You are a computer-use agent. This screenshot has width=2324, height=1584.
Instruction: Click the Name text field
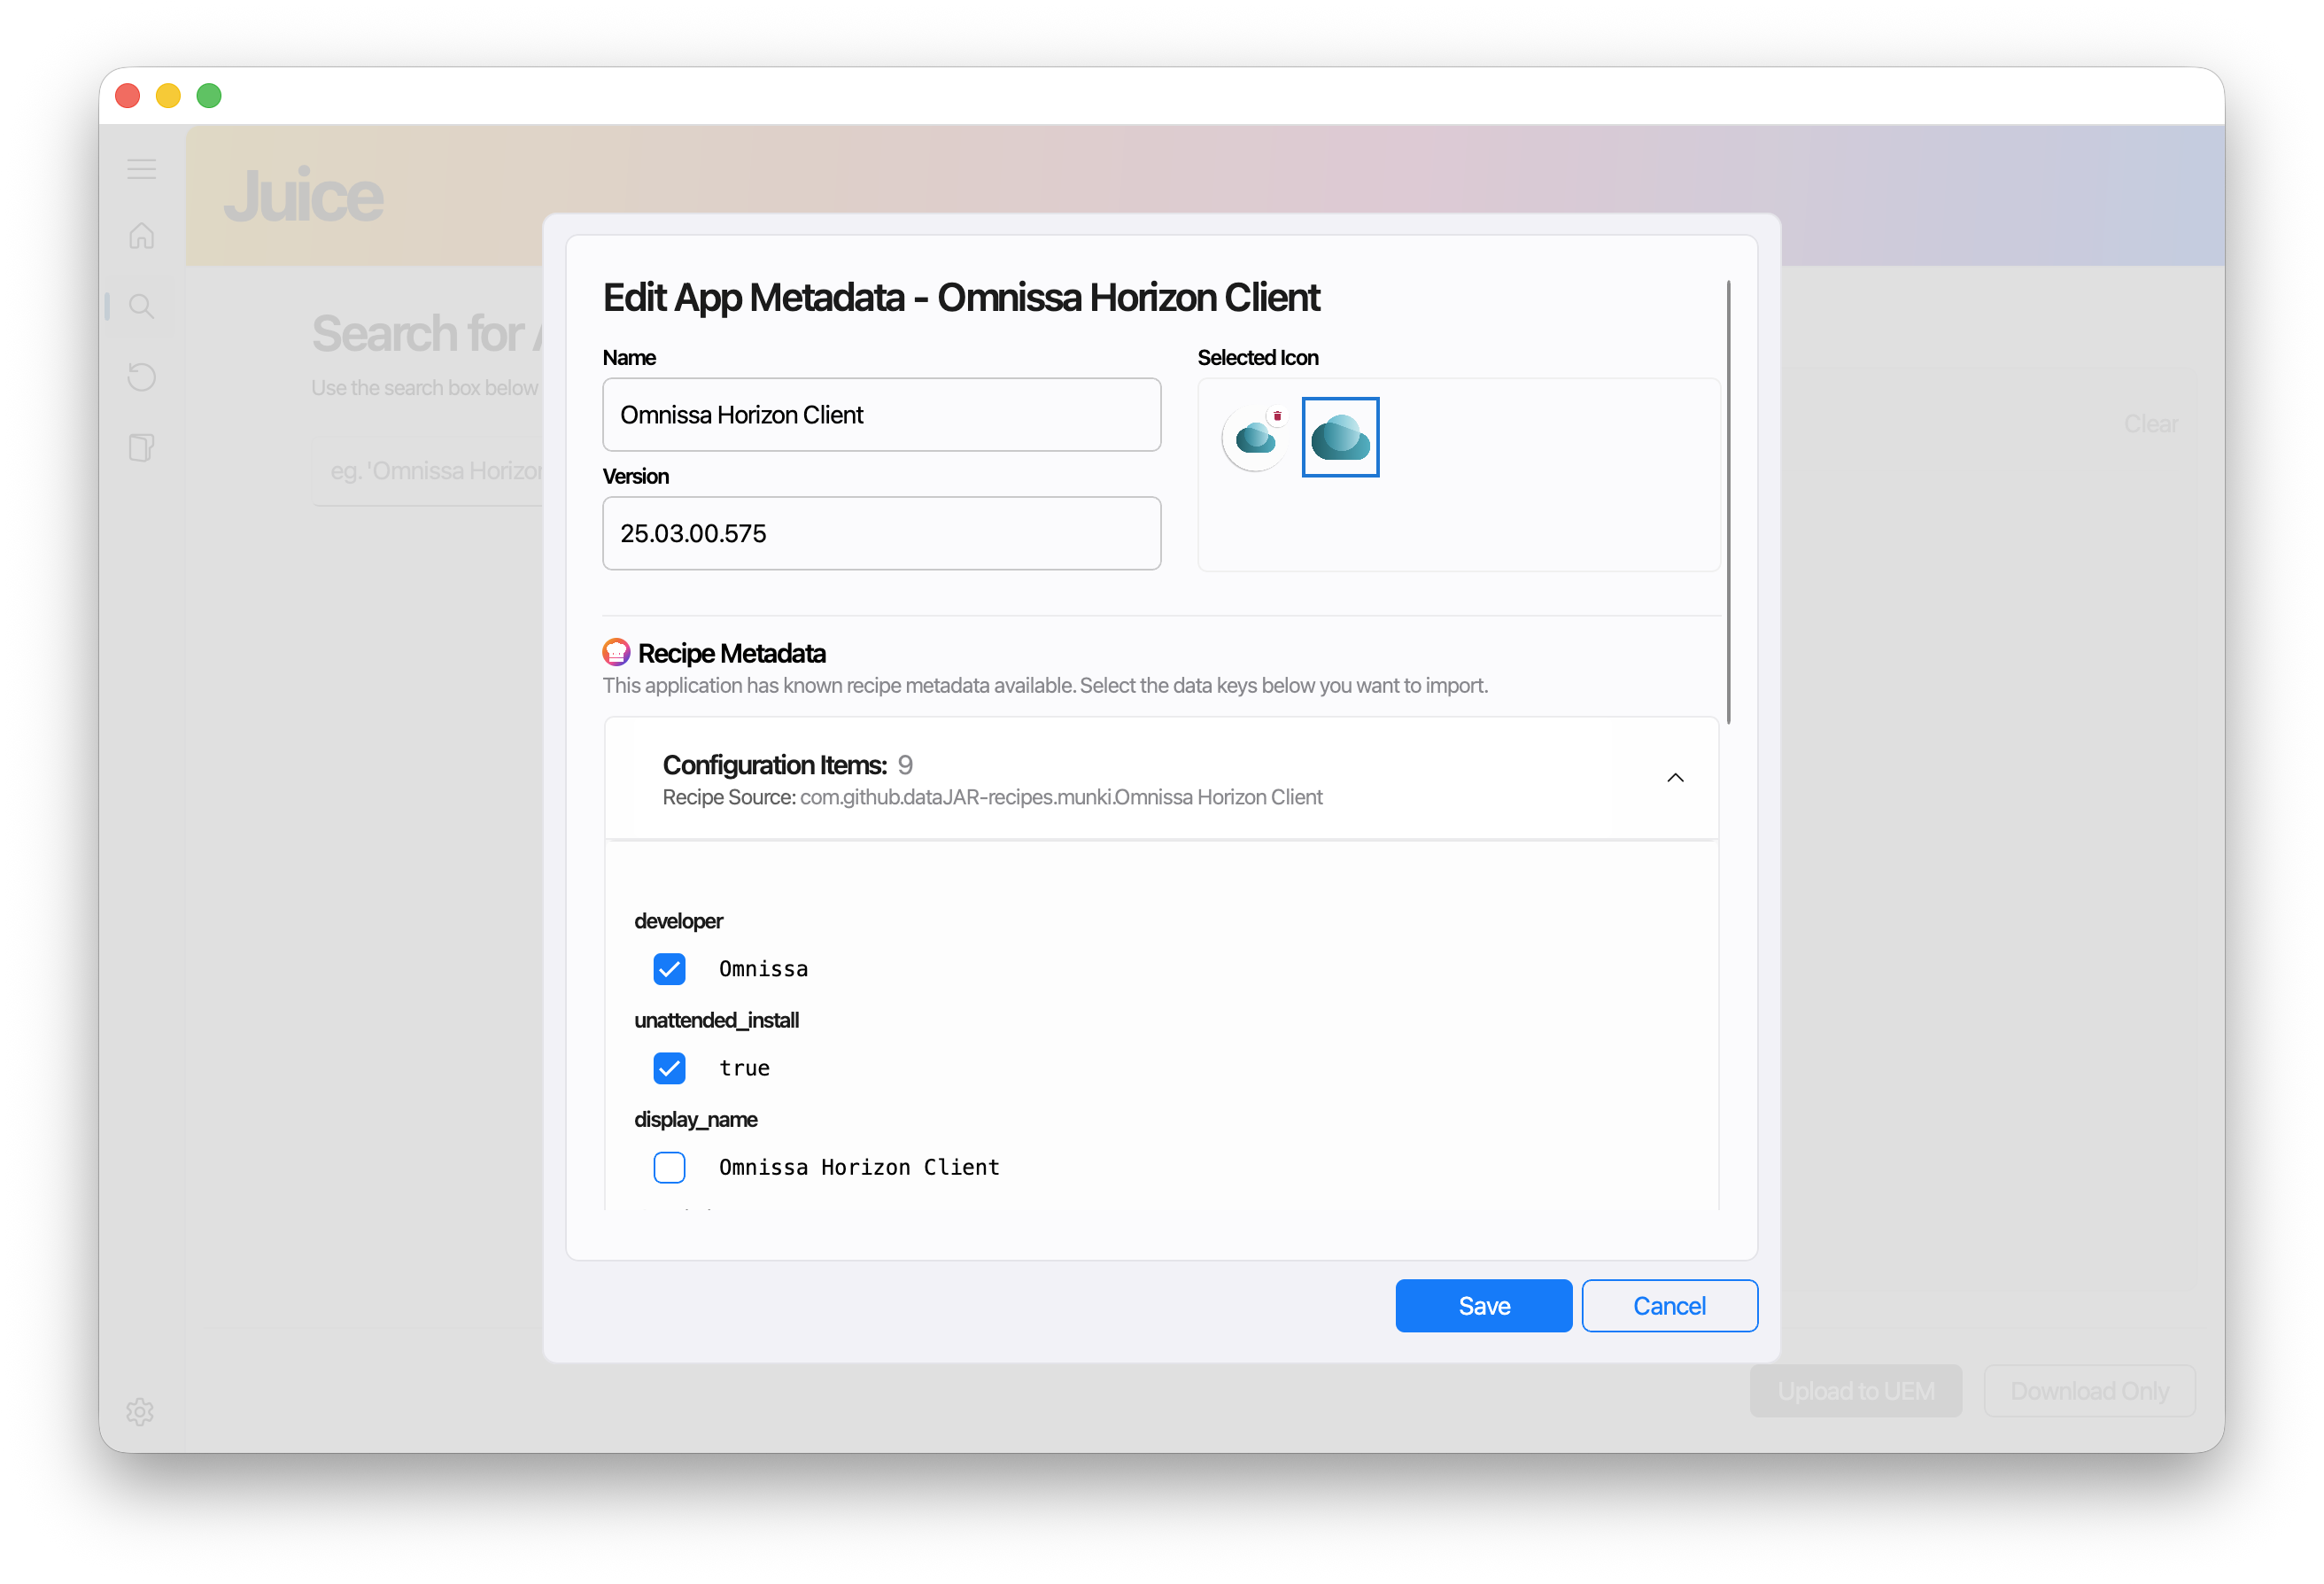click(x=881, y=415)
